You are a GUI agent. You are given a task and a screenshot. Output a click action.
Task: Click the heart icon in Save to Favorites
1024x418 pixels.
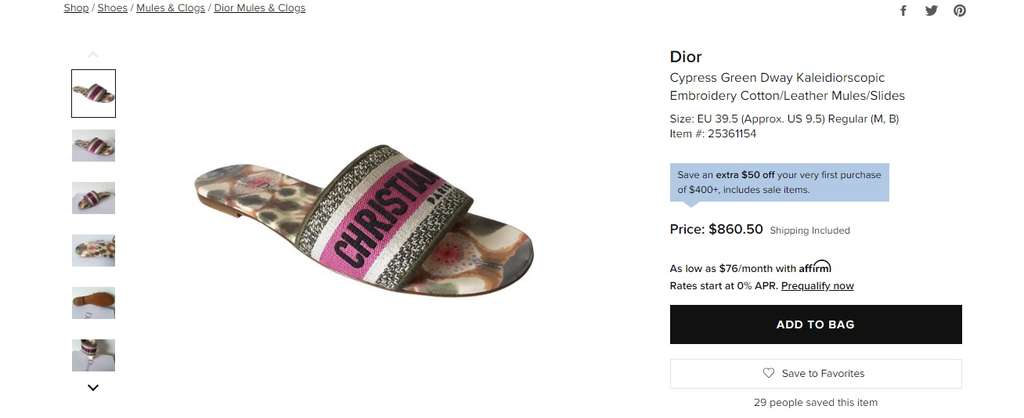point(769,373)
